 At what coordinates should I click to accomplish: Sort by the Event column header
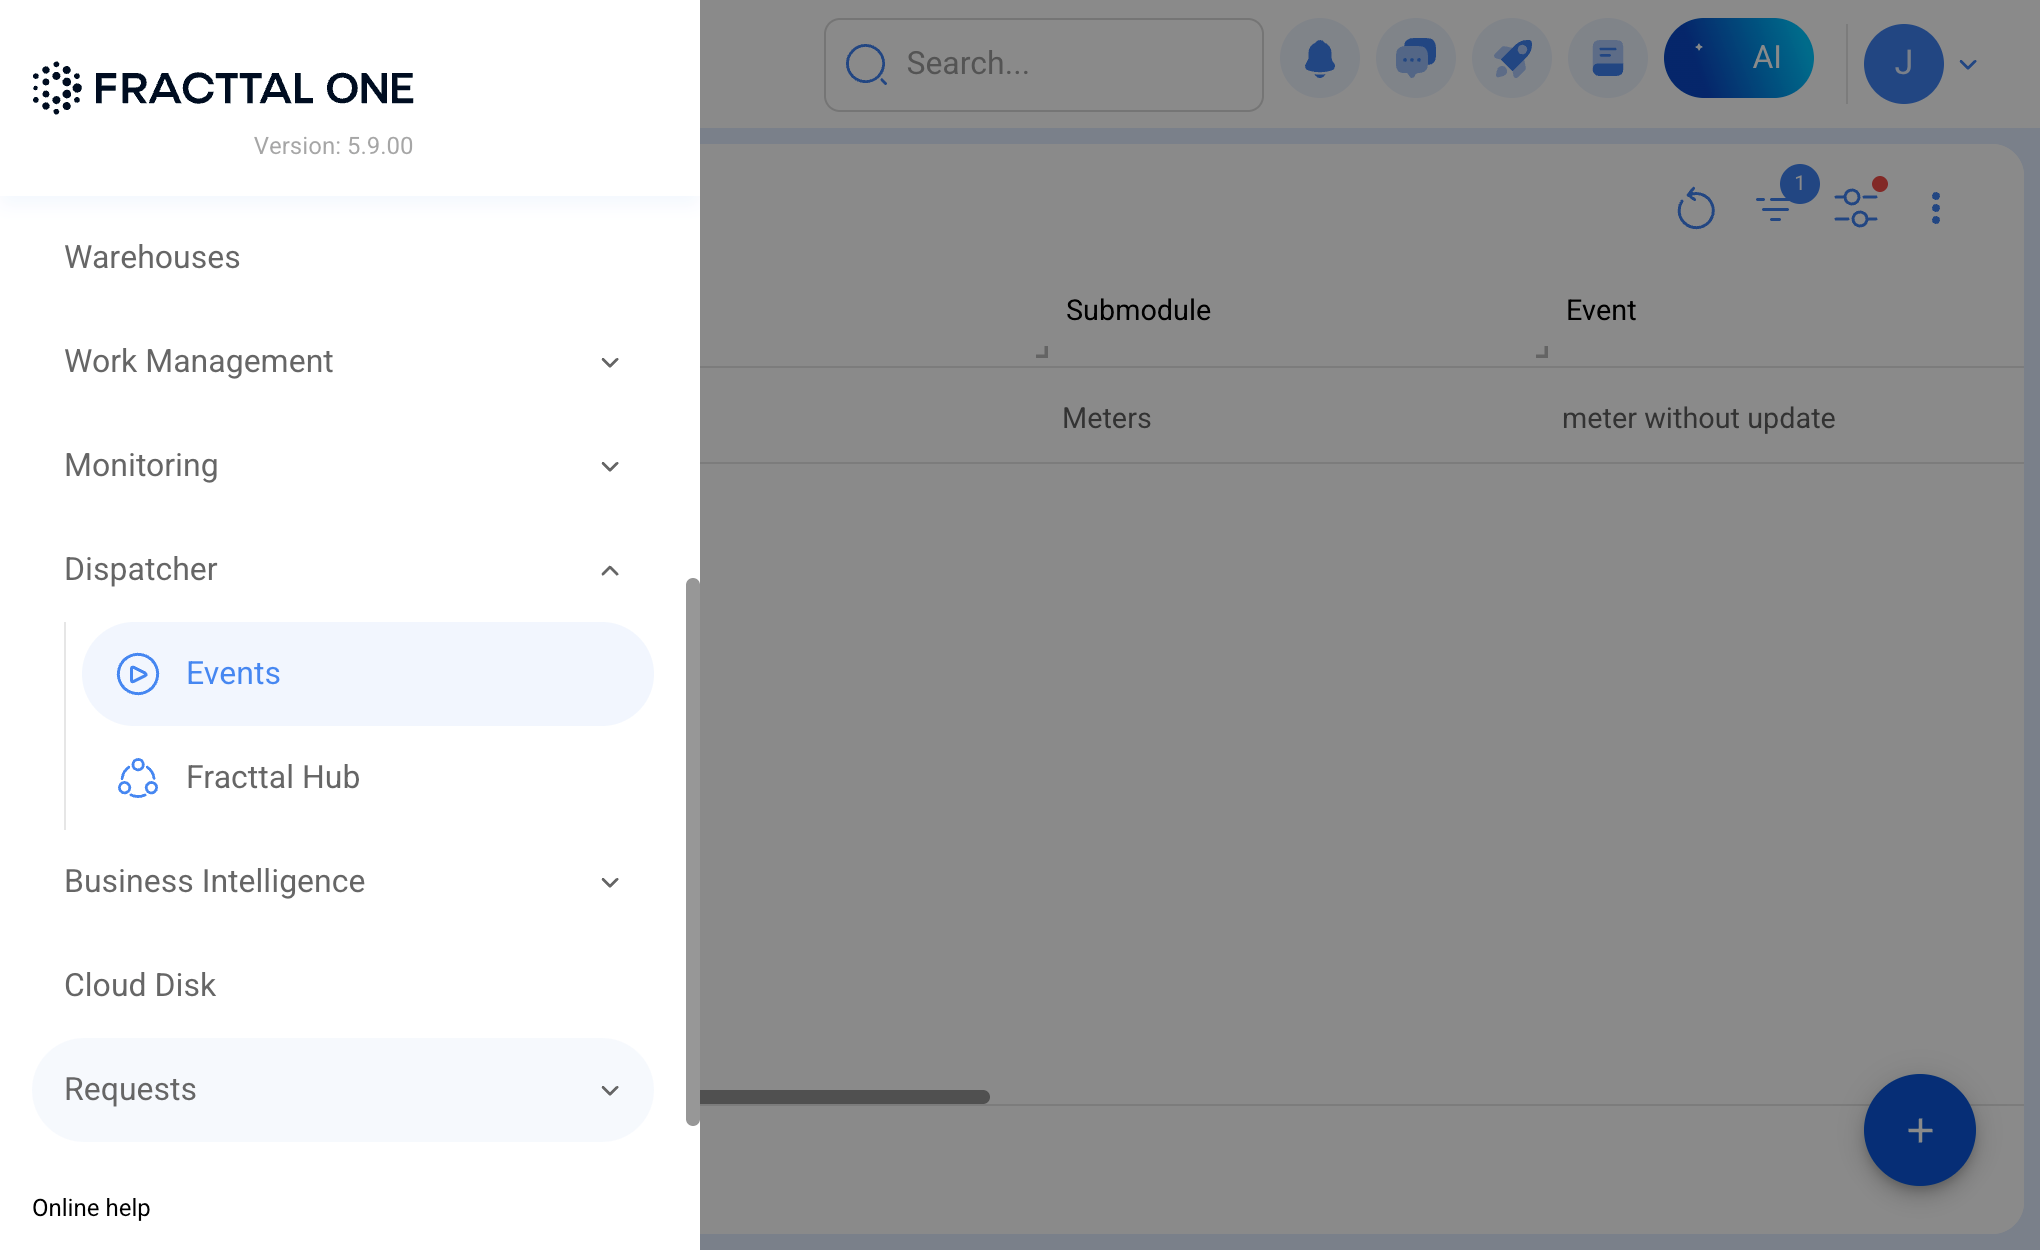click(x=1601, y=310)
